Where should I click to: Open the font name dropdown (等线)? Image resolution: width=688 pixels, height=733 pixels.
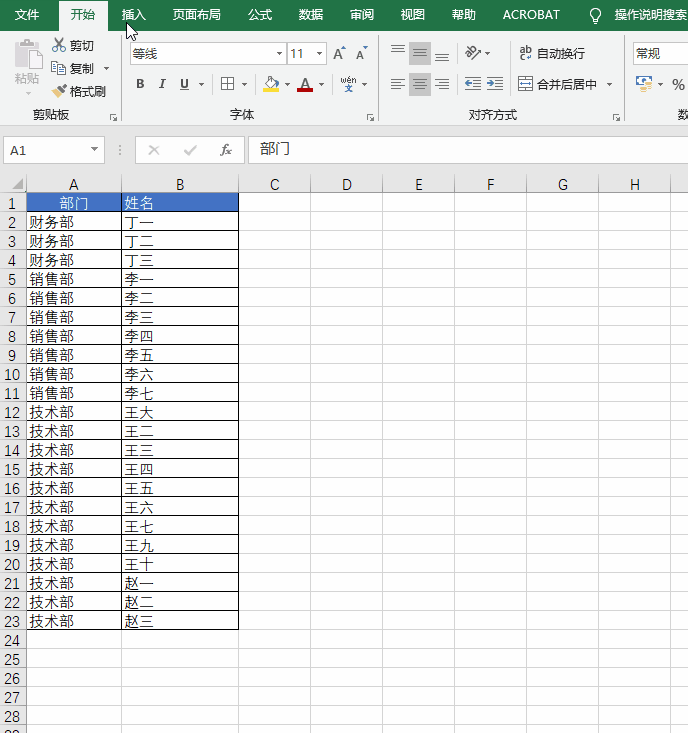coord(279,53)
